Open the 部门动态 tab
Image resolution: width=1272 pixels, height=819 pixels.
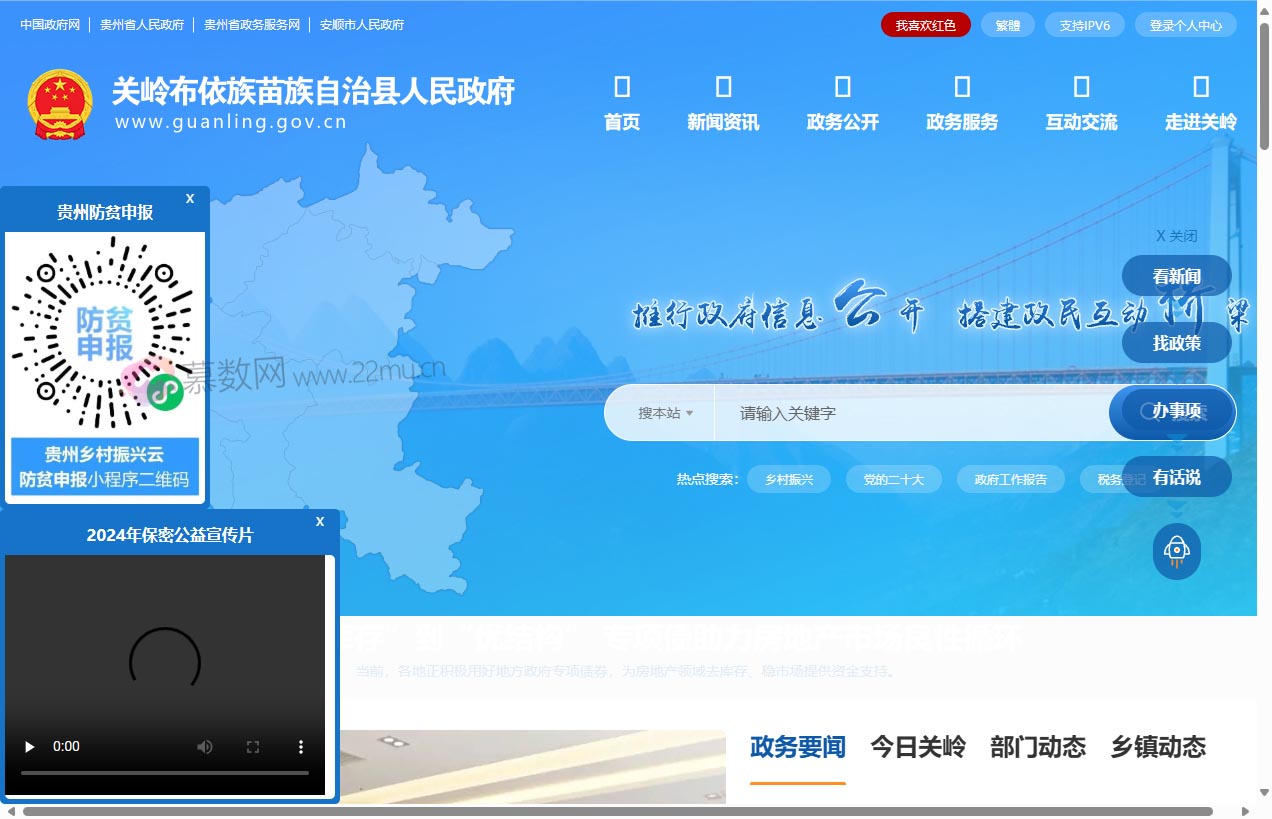[1038, 747]
